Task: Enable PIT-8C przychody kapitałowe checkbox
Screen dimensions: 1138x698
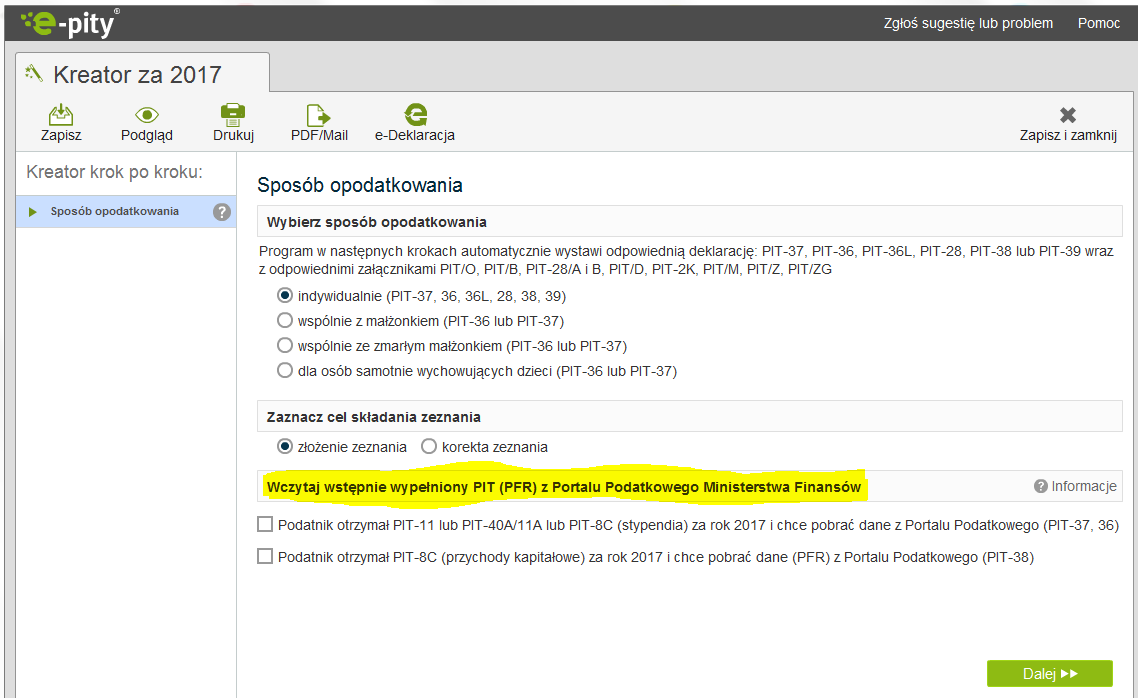Action: 265,557
